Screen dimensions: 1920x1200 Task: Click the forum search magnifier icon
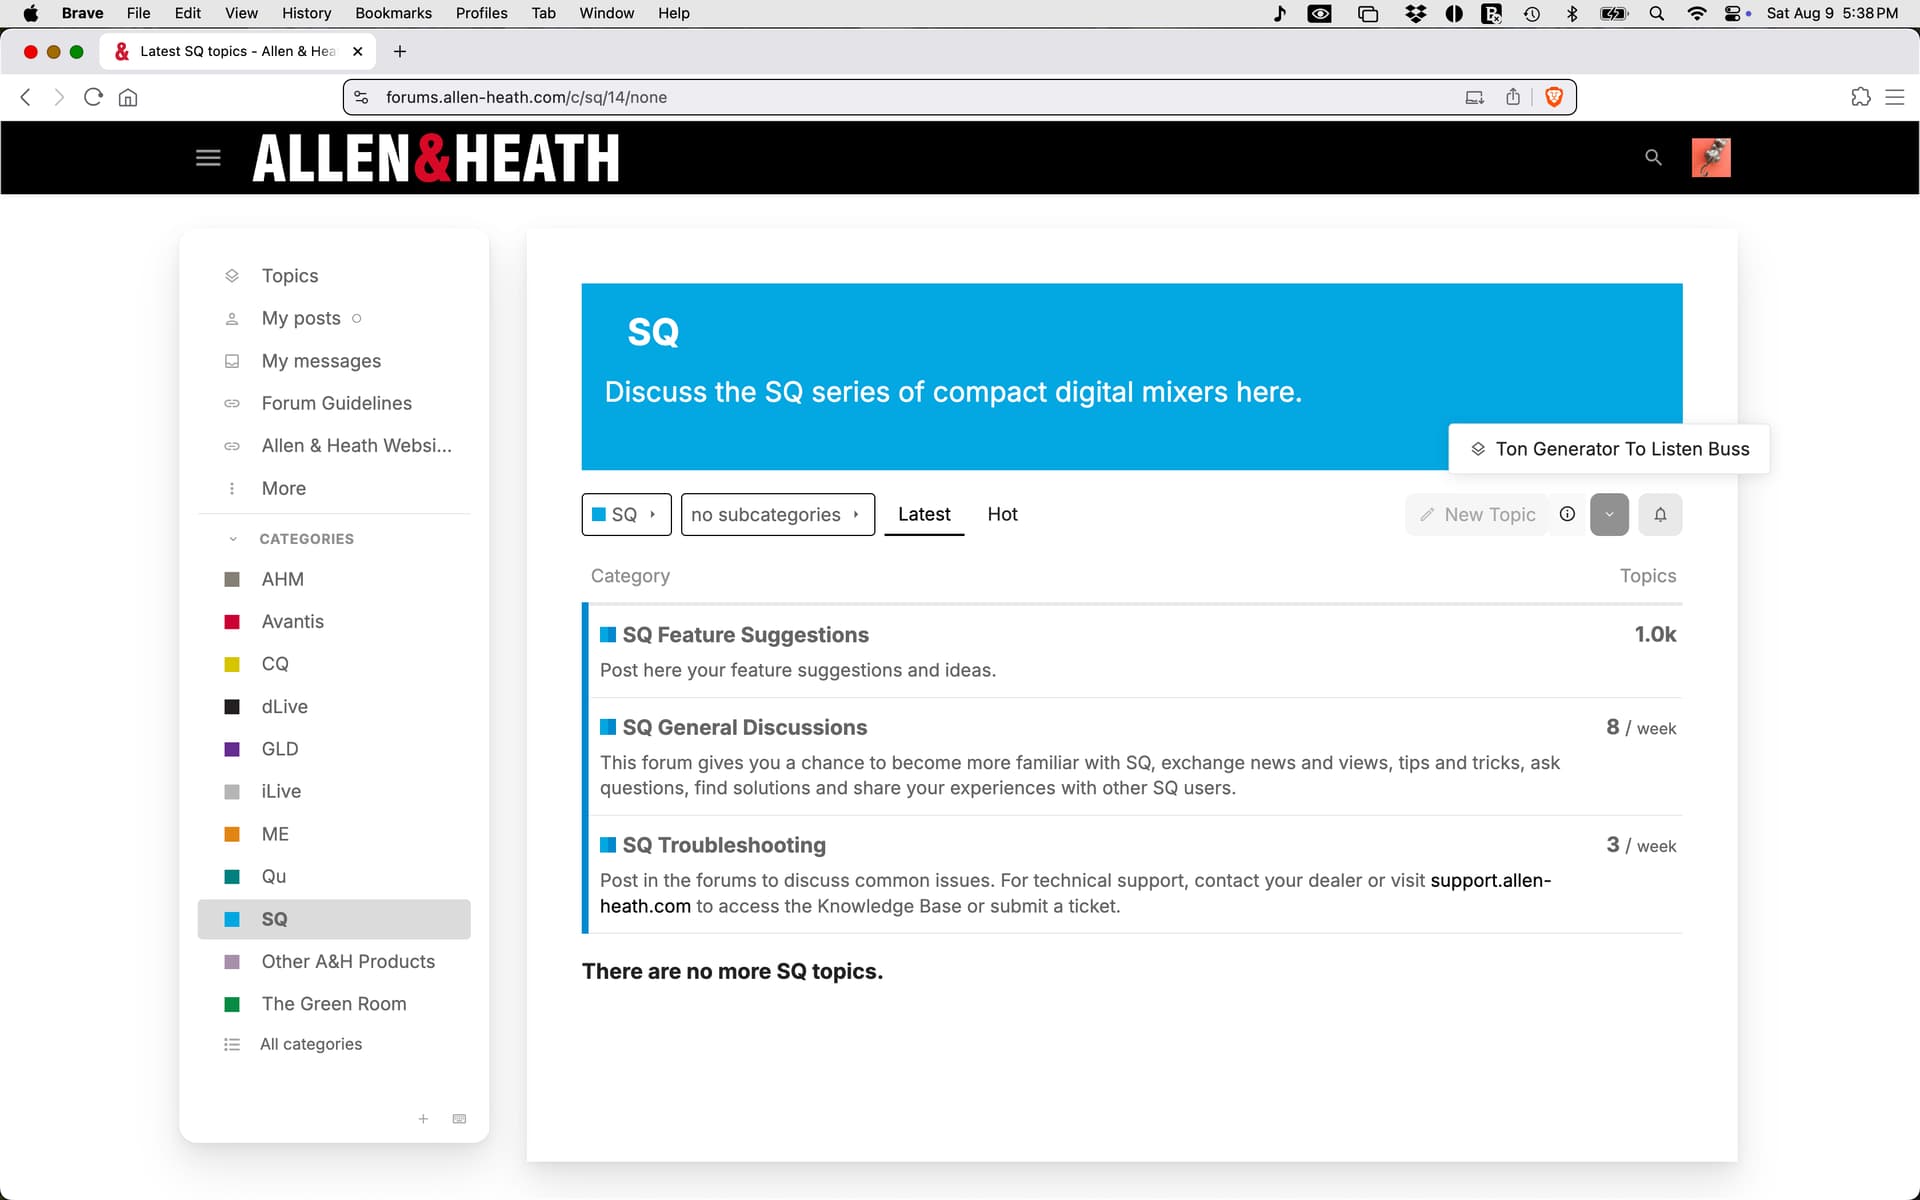click(1653, 158)
